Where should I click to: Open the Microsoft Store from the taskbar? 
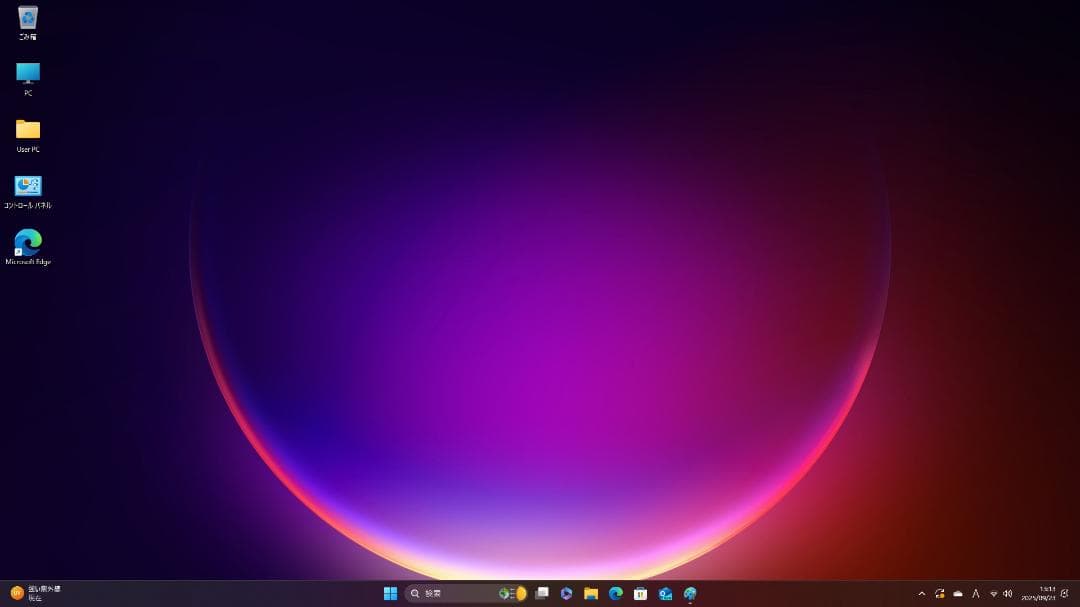[641, 592]
